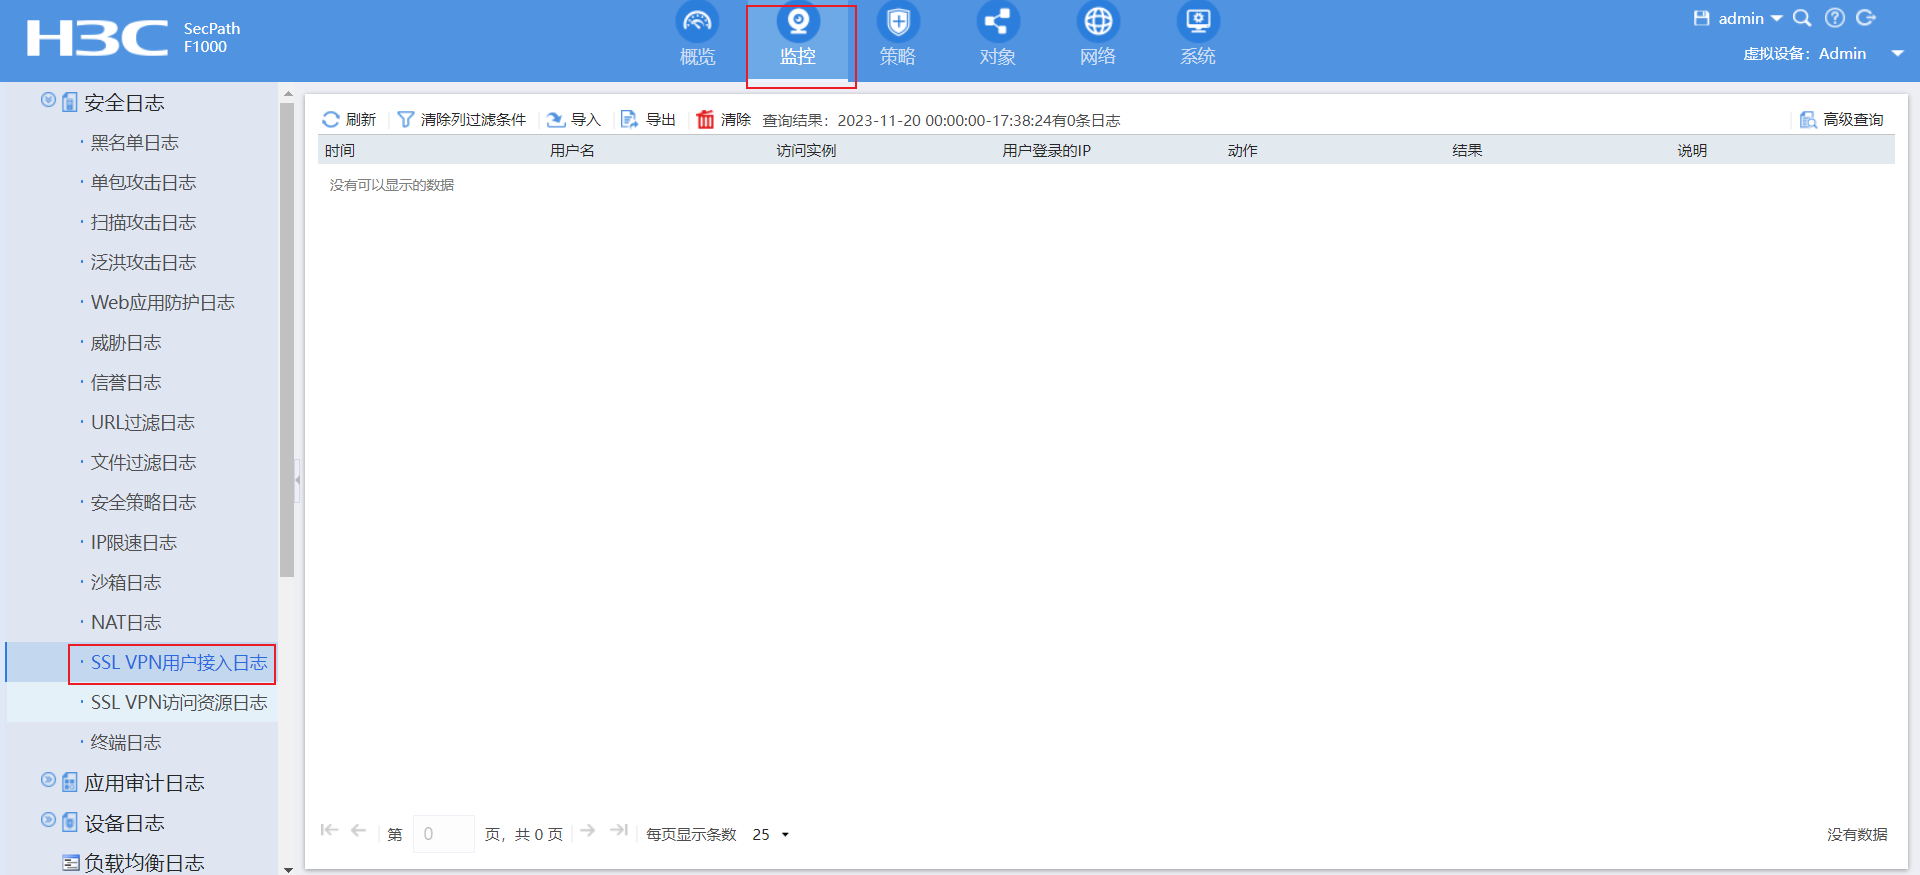Click the 清除 delete logs button
The height and width of the screenshot is (875, 1920).
tap(723, 120)
